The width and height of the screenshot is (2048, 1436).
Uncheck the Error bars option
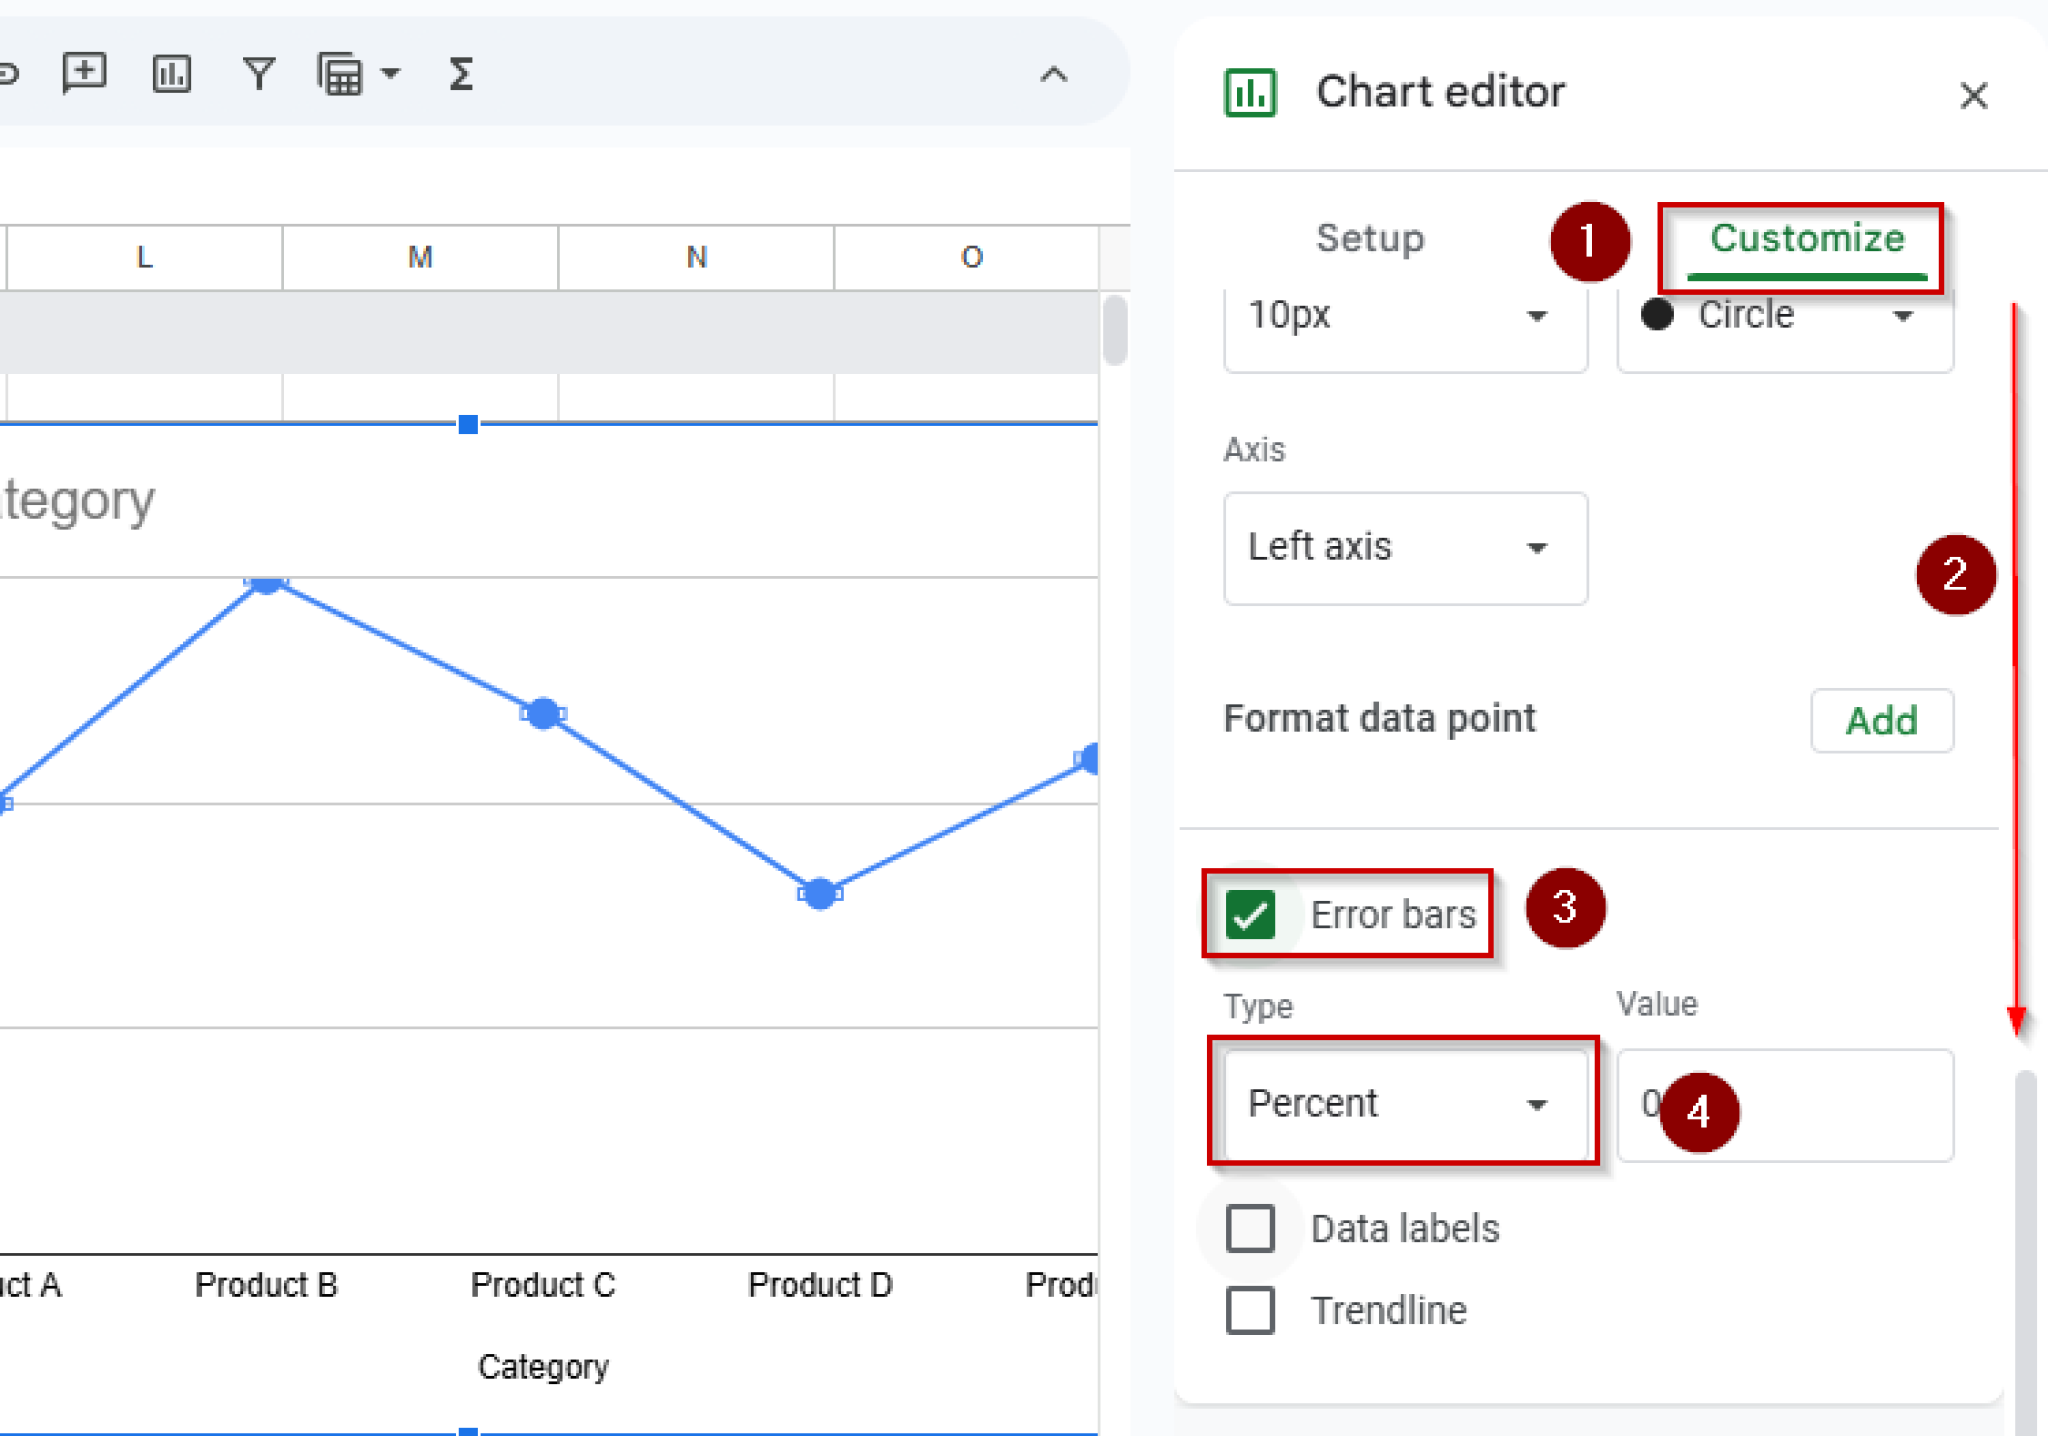[1250, 913]
